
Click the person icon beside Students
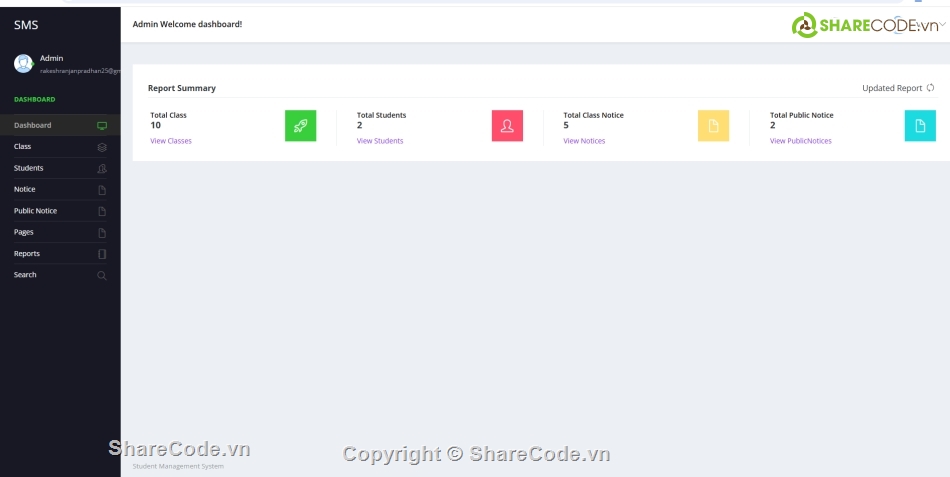point(102,168)
